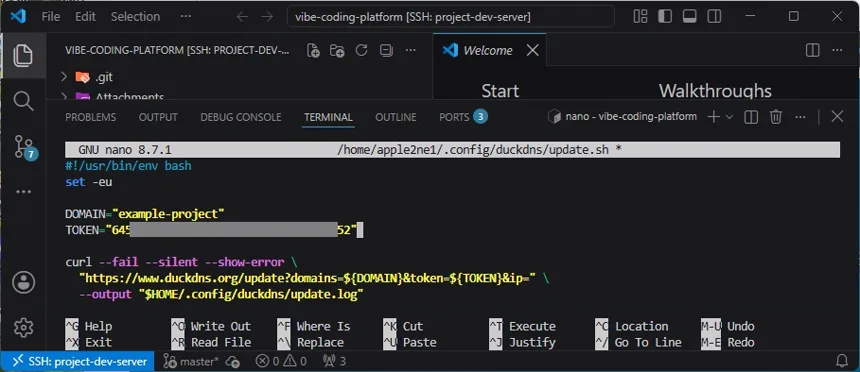Viewport: 860px width, 372px height.
Task: Switch to the PROBLEMS panel tab
Action: tap(90, 117)
